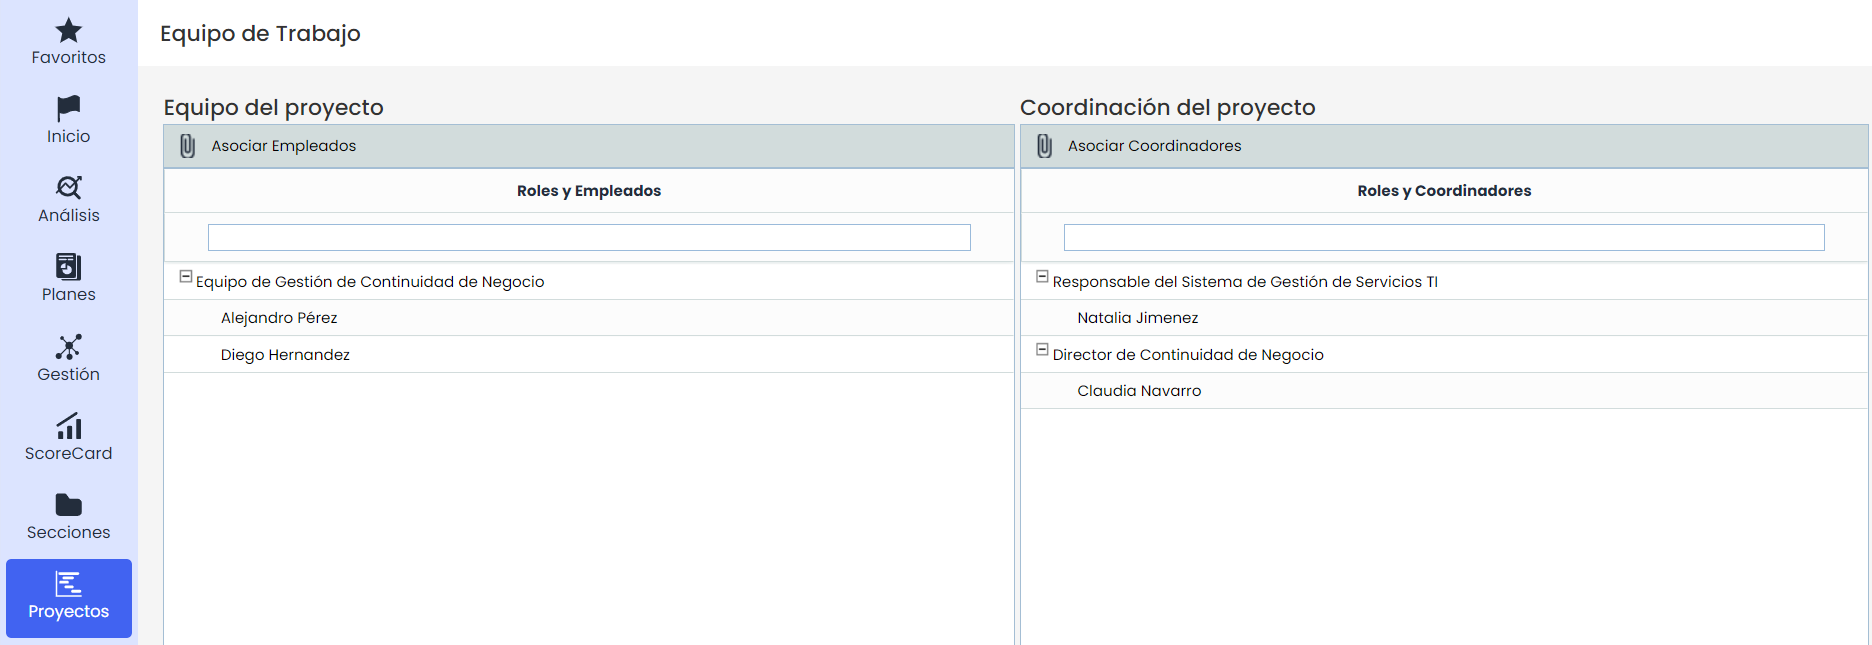This screenshot has width=1872, height=645.
Task: Select coordinator Natalia Jimenez
Action: (x=1137, y=318)
